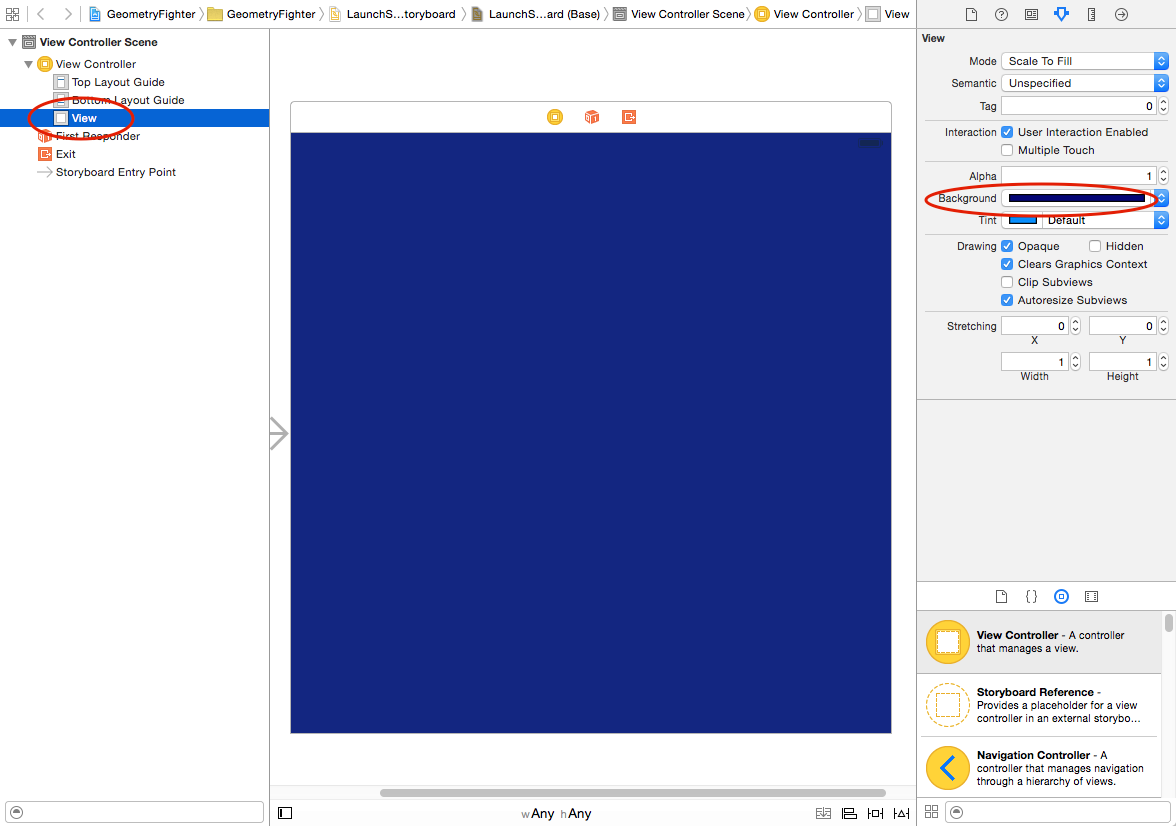Click the wAny hAny size class control
Screen dimensions: 1176x826
pos(556,813)
